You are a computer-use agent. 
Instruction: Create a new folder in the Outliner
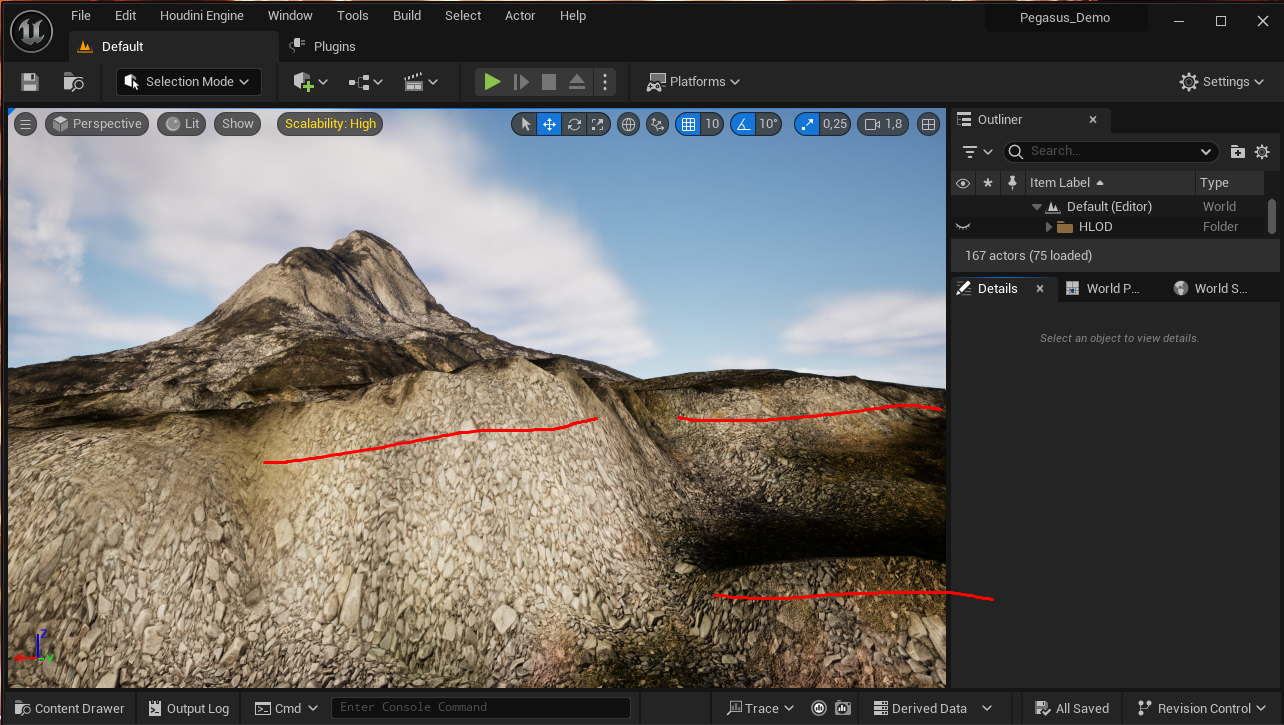[x=1237, y=152]
